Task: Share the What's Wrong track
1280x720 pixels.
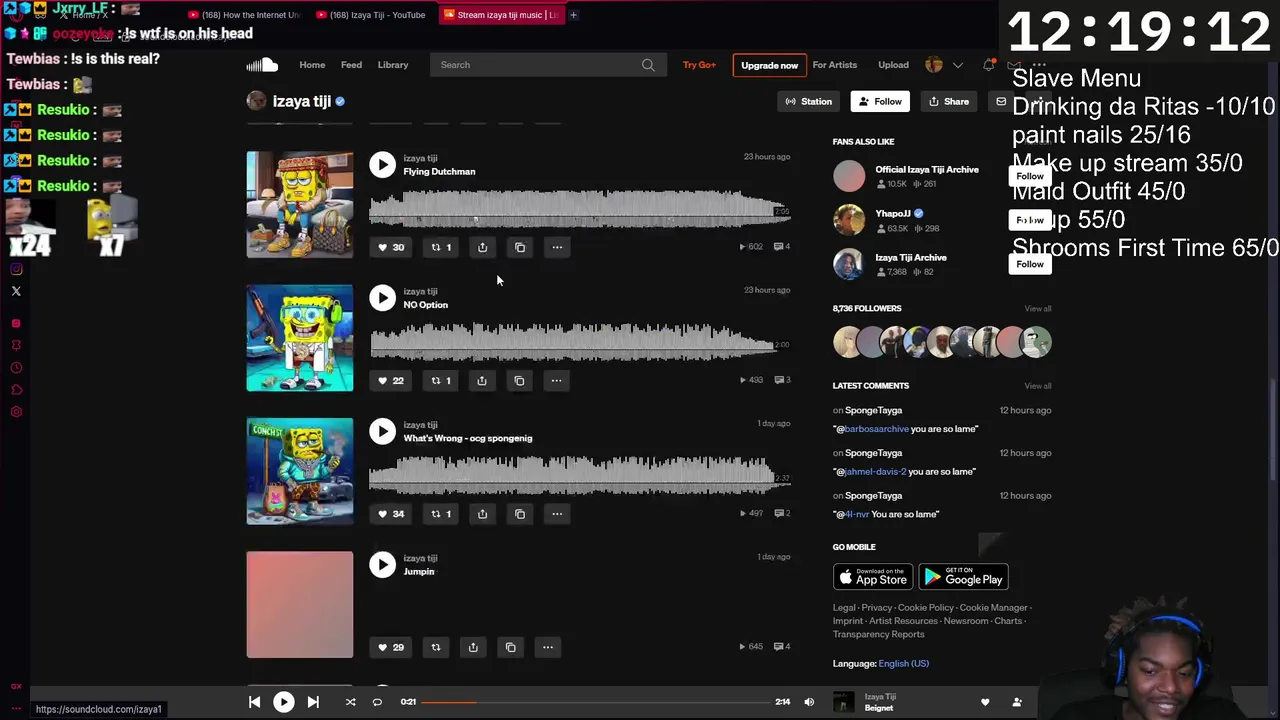Action: coord(482,514)
